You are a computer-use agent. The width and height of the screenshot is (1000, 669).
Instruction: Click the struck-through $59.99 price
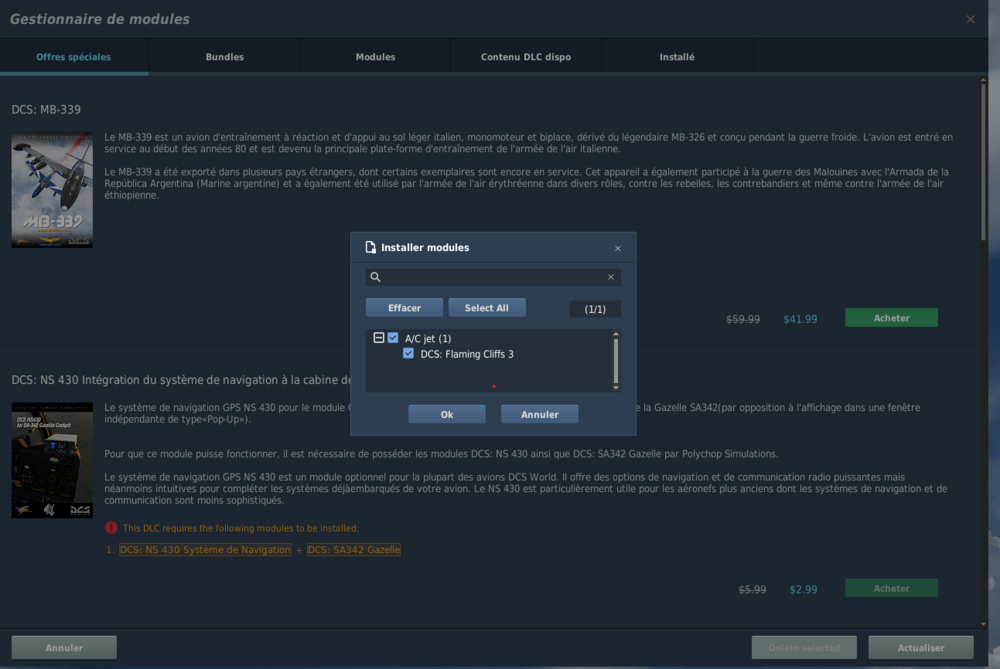pos(743,319)
